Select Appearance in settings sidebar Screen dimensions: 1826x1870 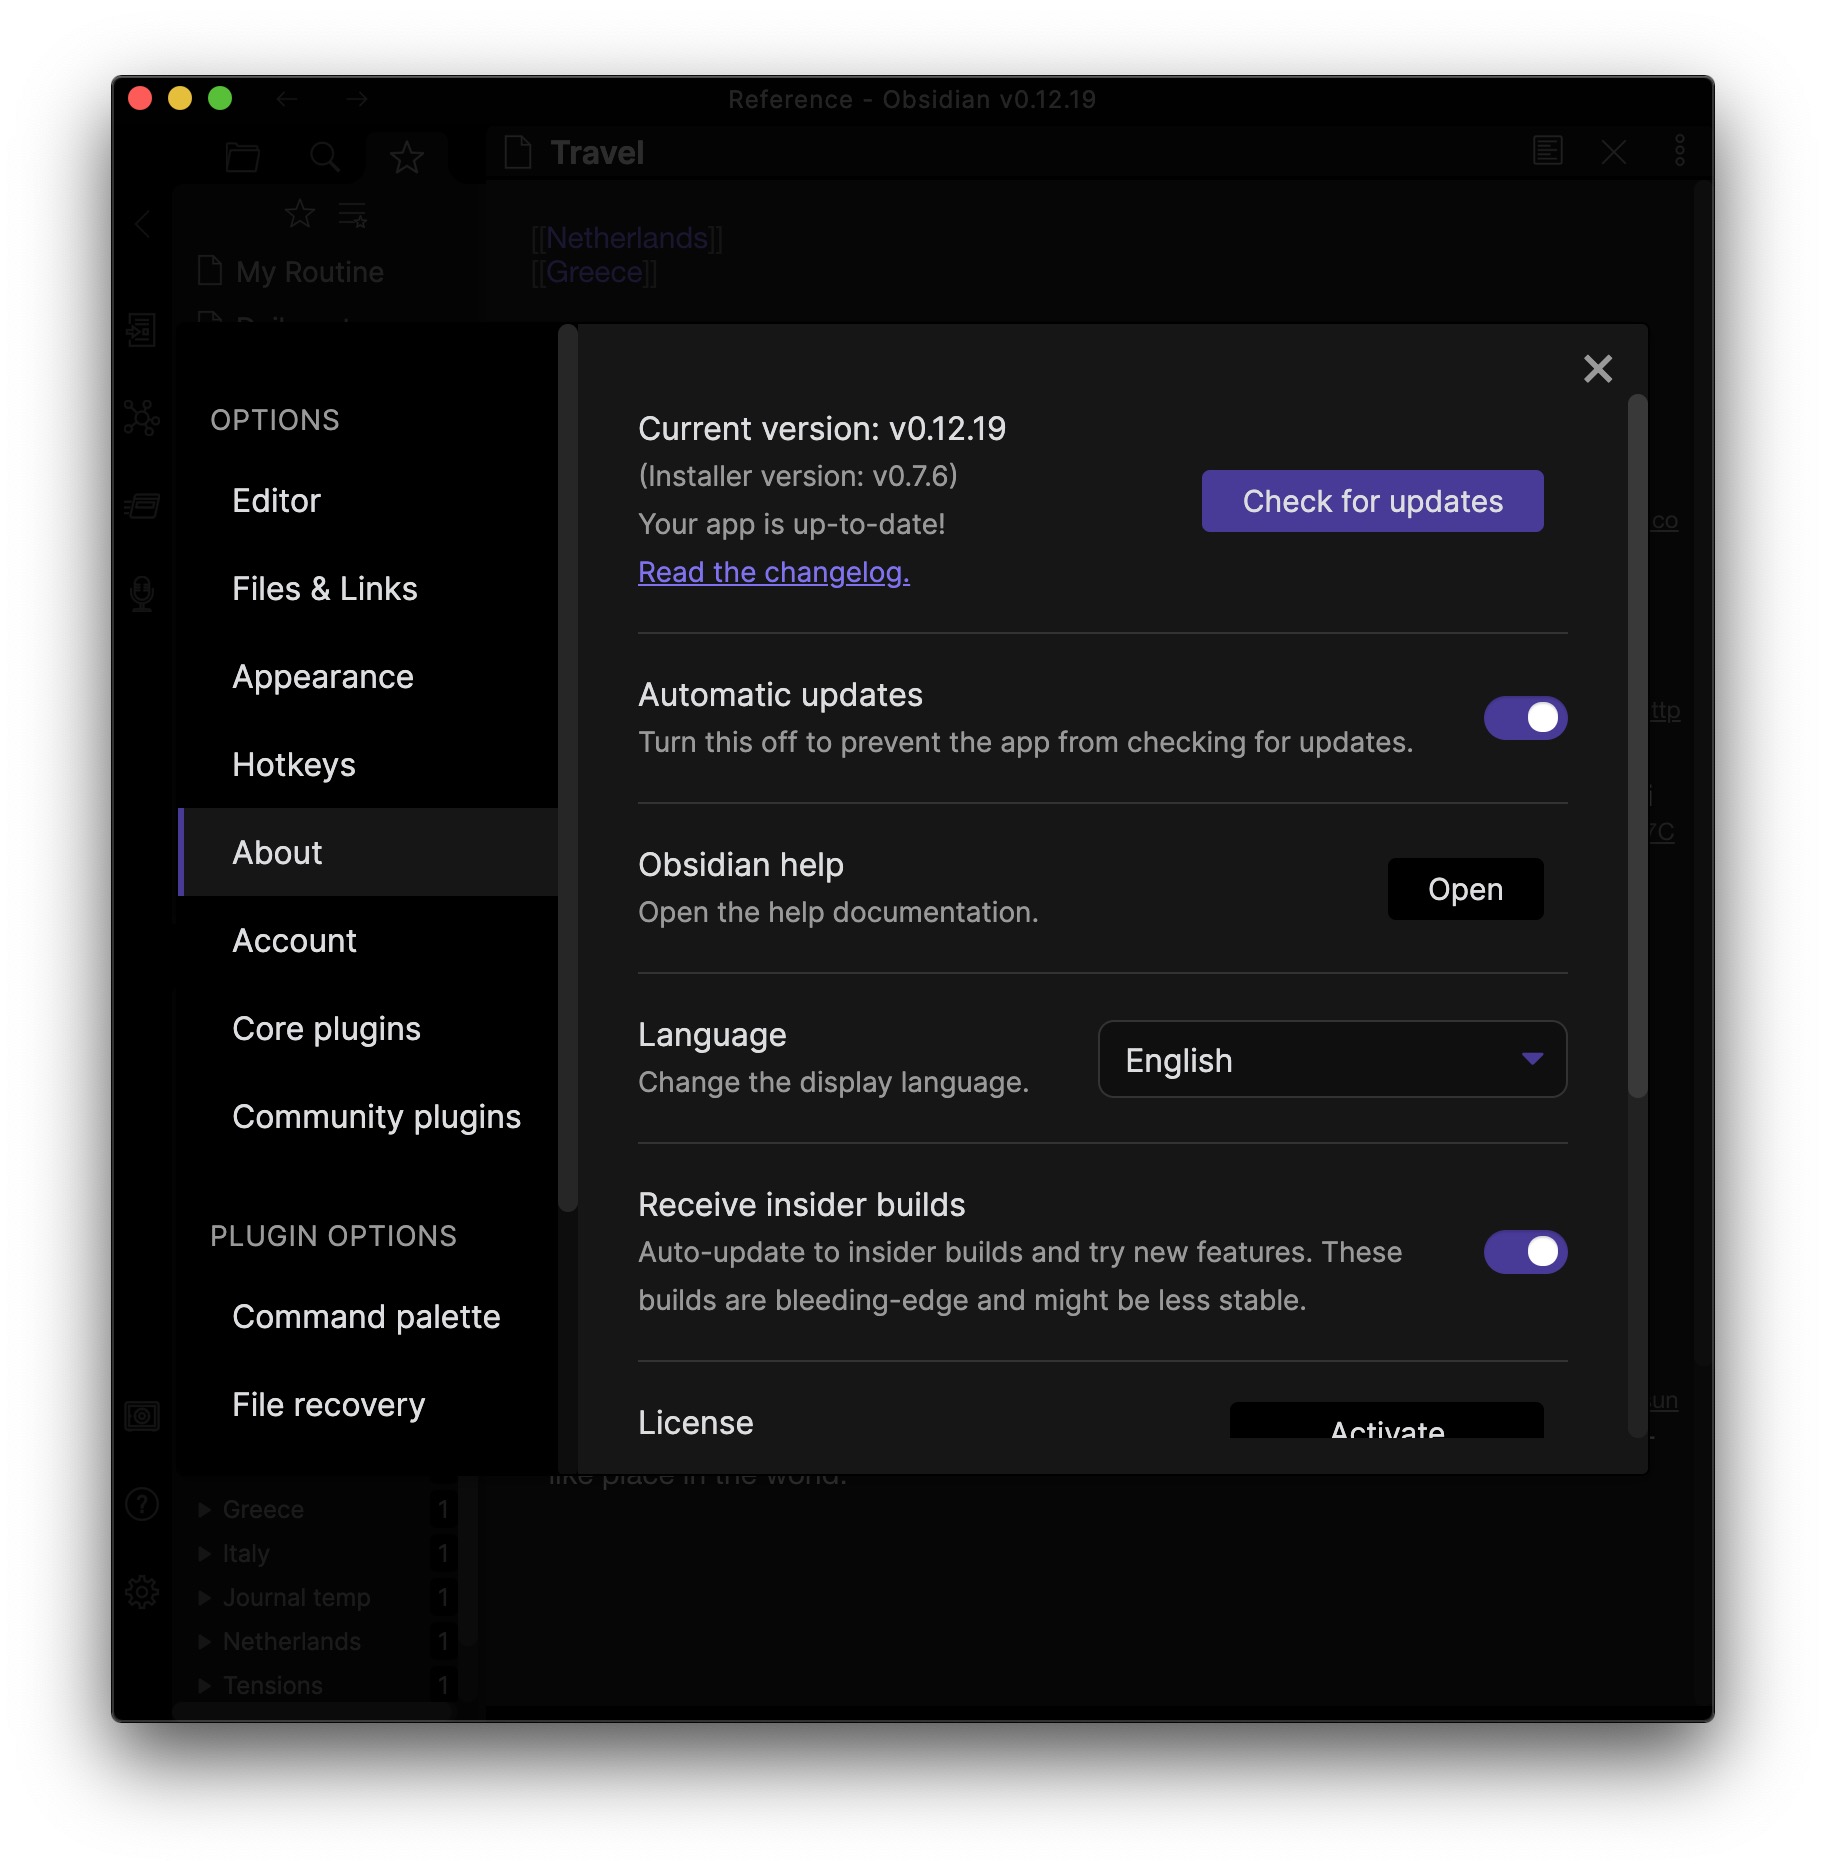[x=368, y=676]
